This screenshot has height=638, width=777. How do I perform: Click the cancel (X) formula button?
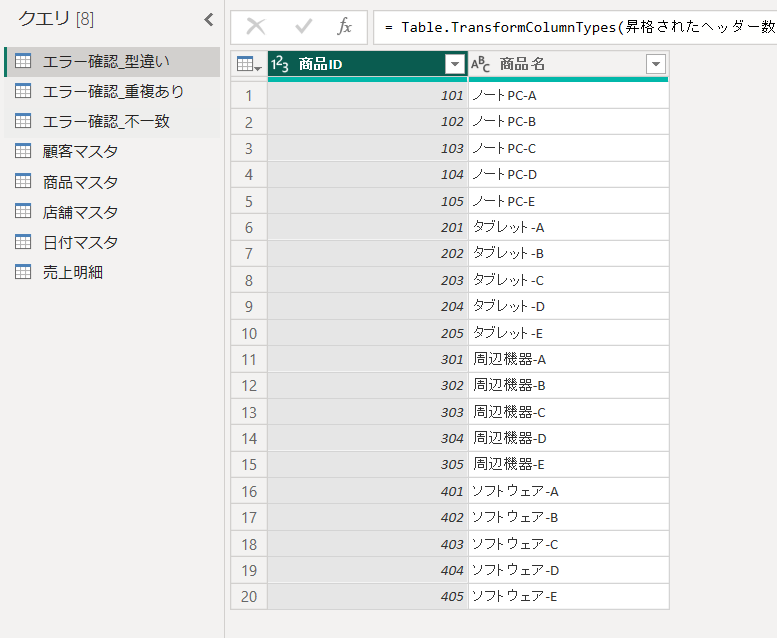click(256, 27)
